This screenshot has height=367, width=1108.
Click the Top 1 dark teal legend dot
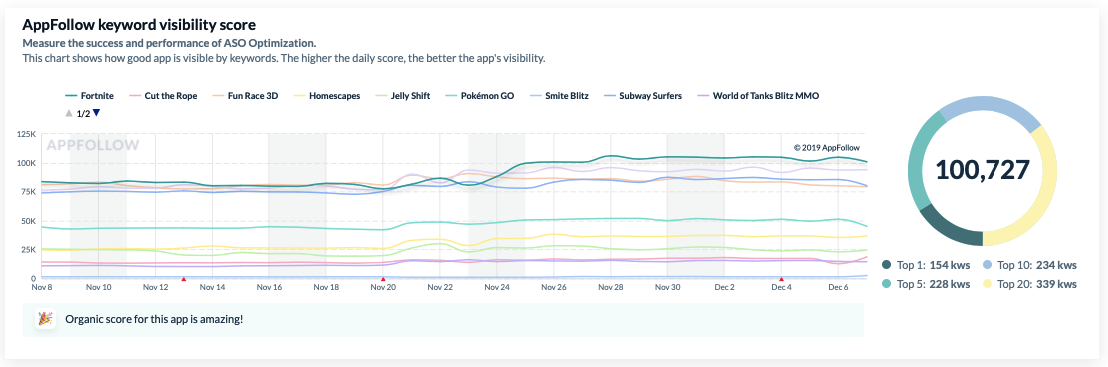(x=886, y=265)
